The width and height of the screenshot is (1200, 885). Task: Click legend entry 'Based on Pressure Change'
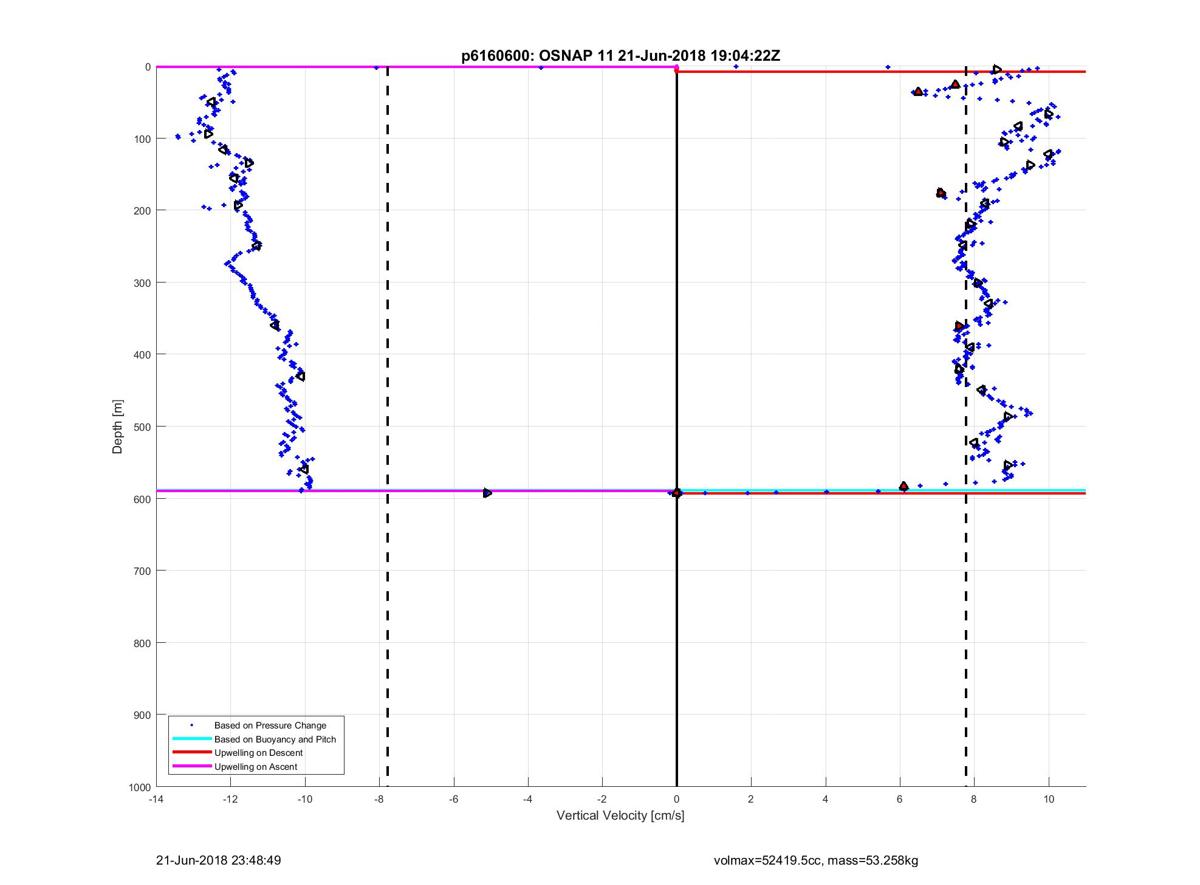point(270,725)
